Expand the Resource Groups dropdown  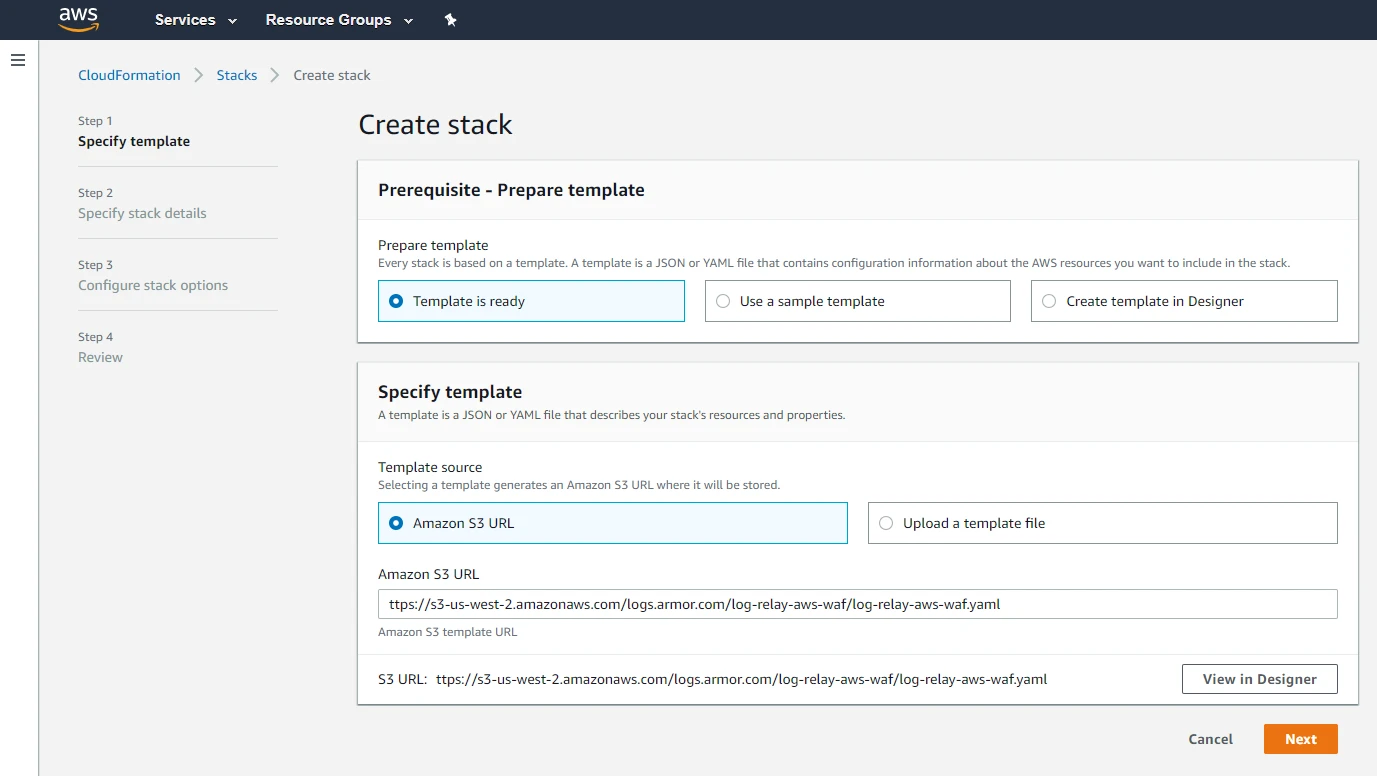pyautogui.click(x=339, y=20)
